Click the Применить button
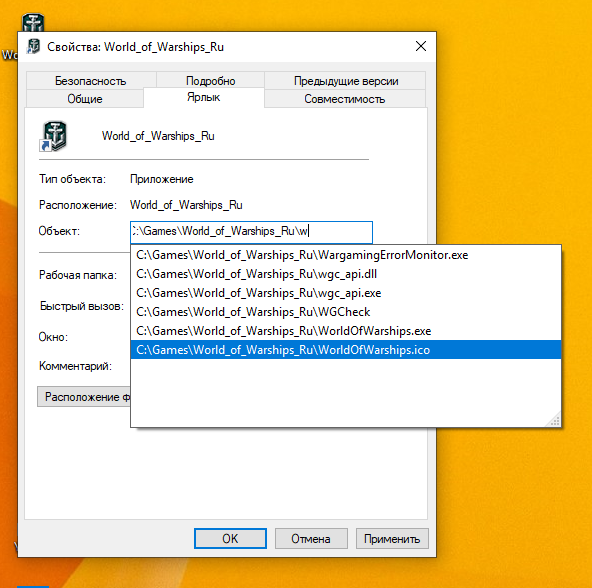592x588 pixels. (x=392, y=538)
